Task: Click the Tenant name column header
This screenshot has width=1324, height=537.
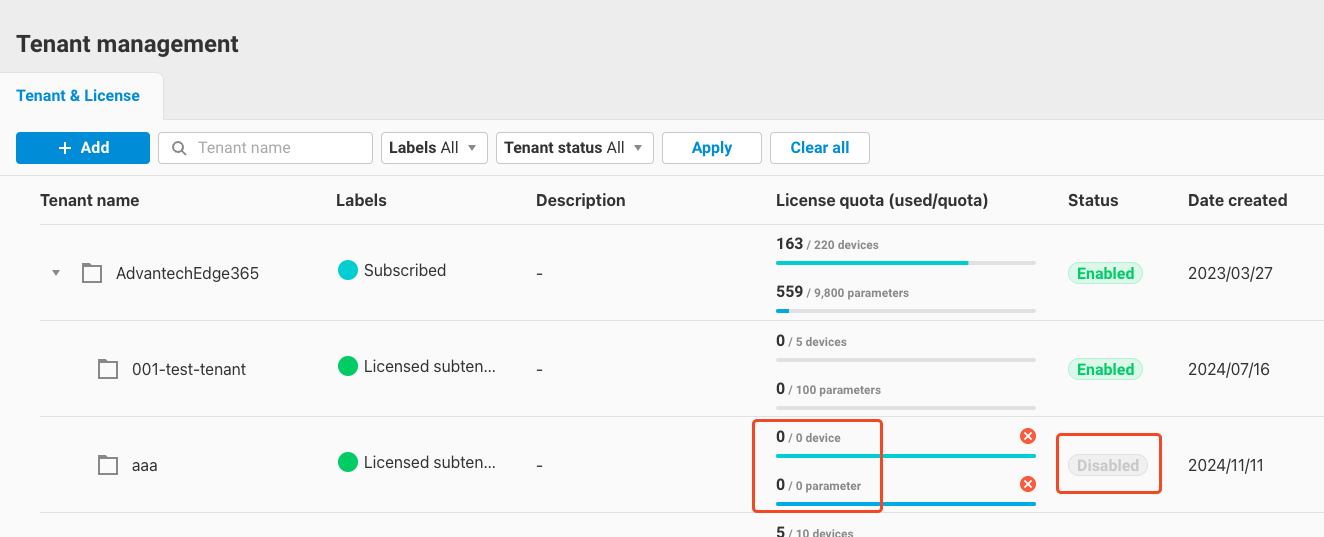Action: (x=89, y=200)
